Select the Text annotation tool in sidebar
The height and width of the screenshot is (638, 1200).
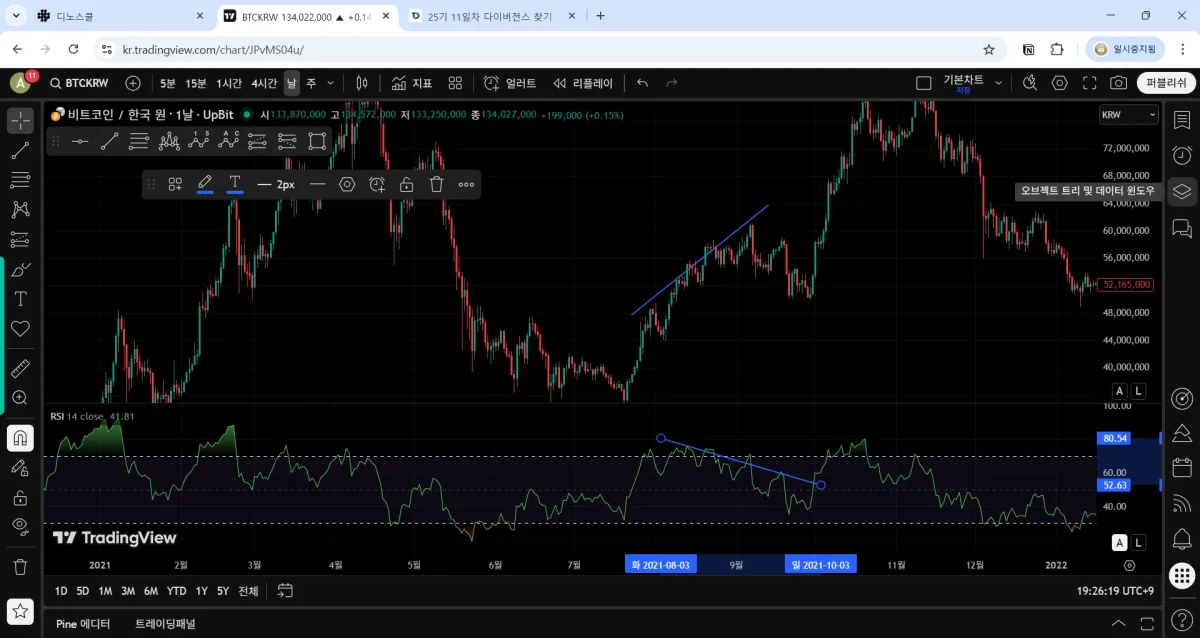[20, 299]
